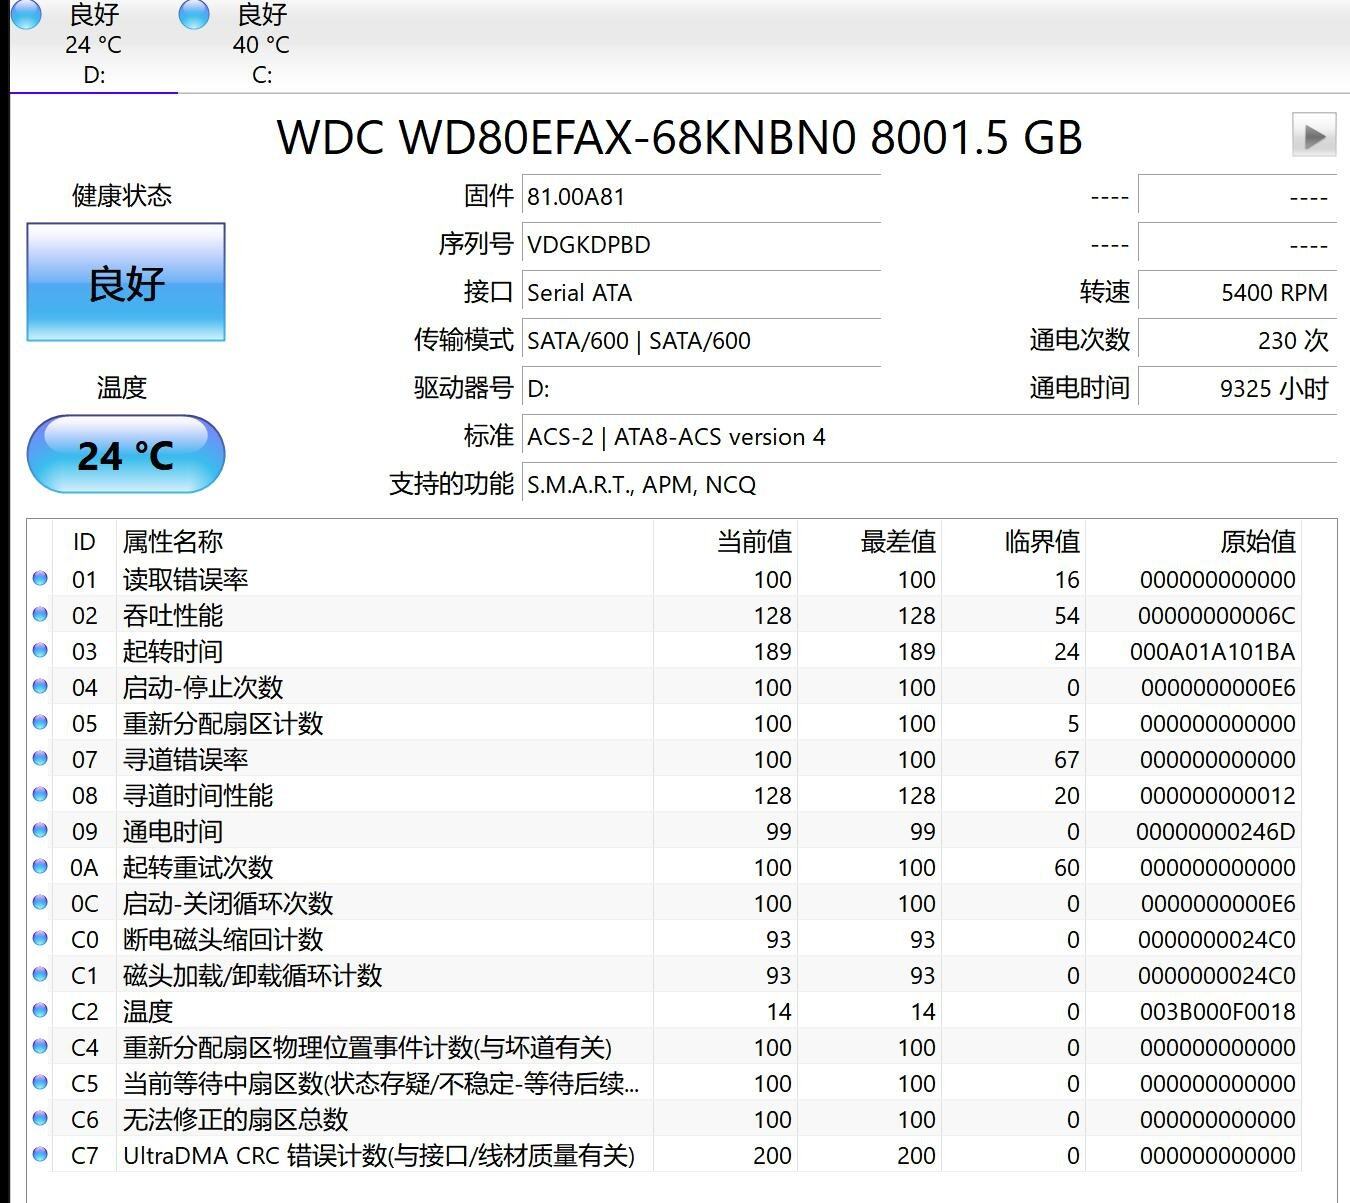Click the status dot for ID 02 吞吐性能
1350x1203 pixels.
[x=40, y=614]
